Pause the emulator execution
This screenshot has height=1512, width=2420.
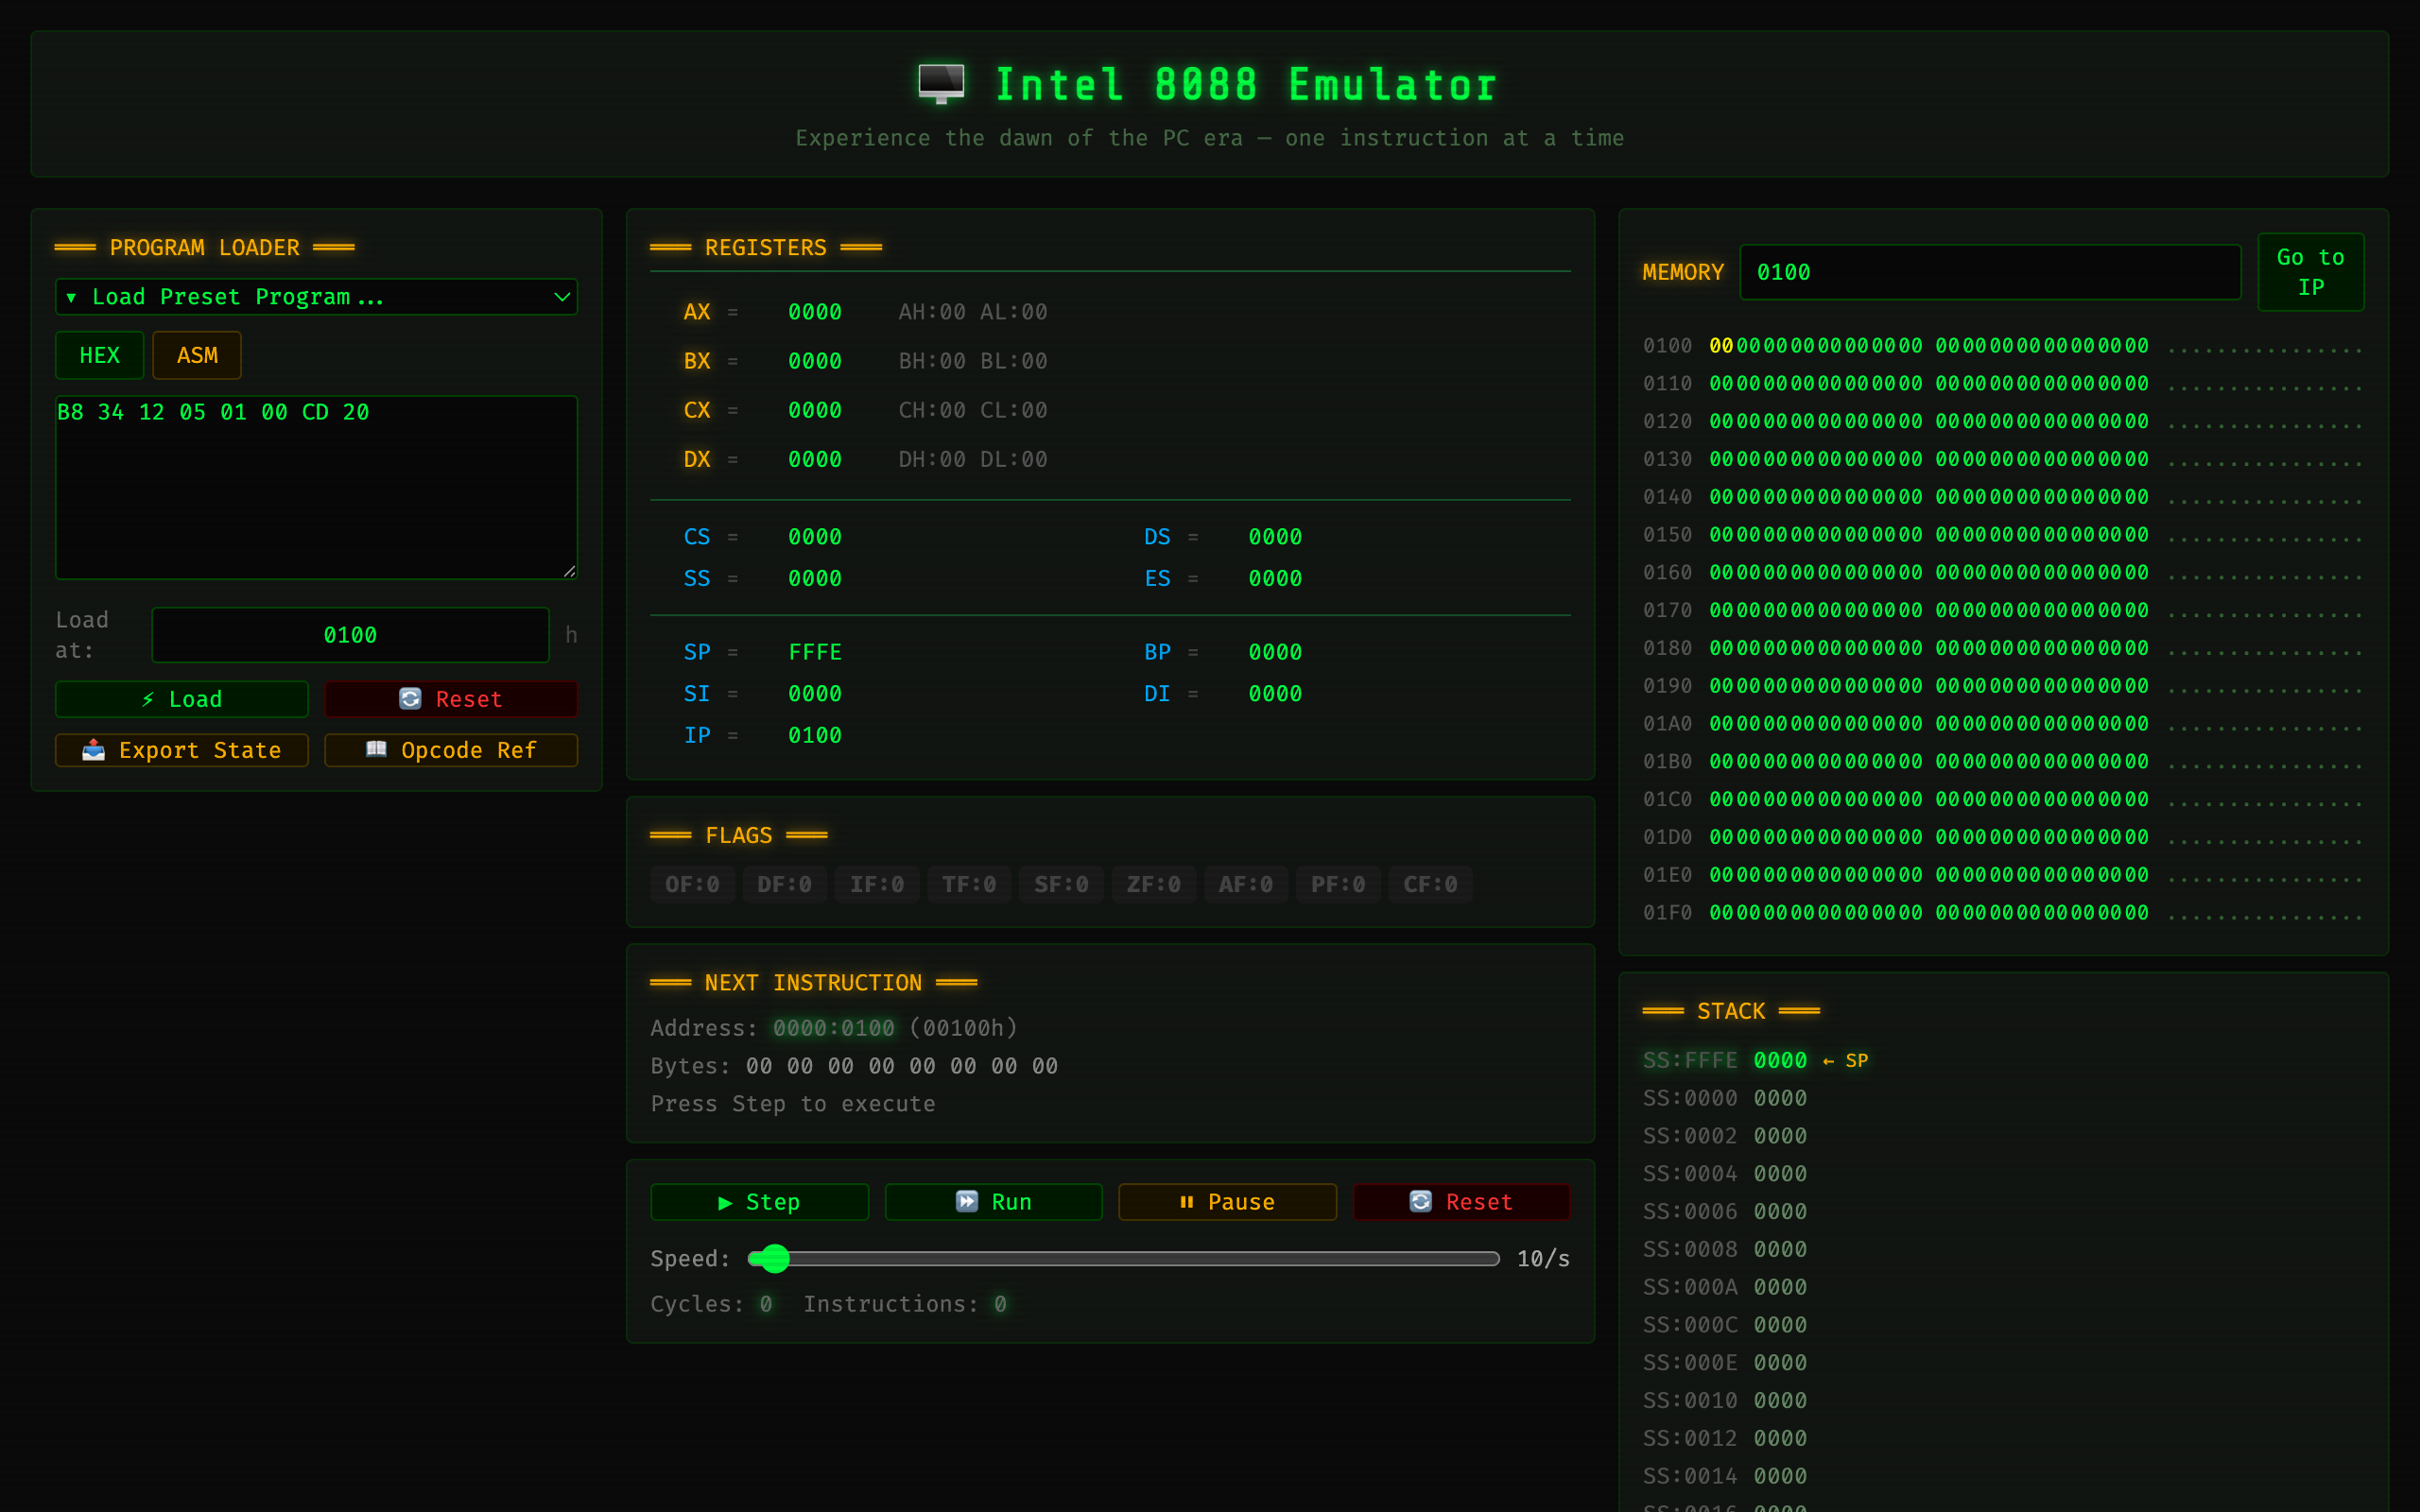click(x=1227, y=1202)
